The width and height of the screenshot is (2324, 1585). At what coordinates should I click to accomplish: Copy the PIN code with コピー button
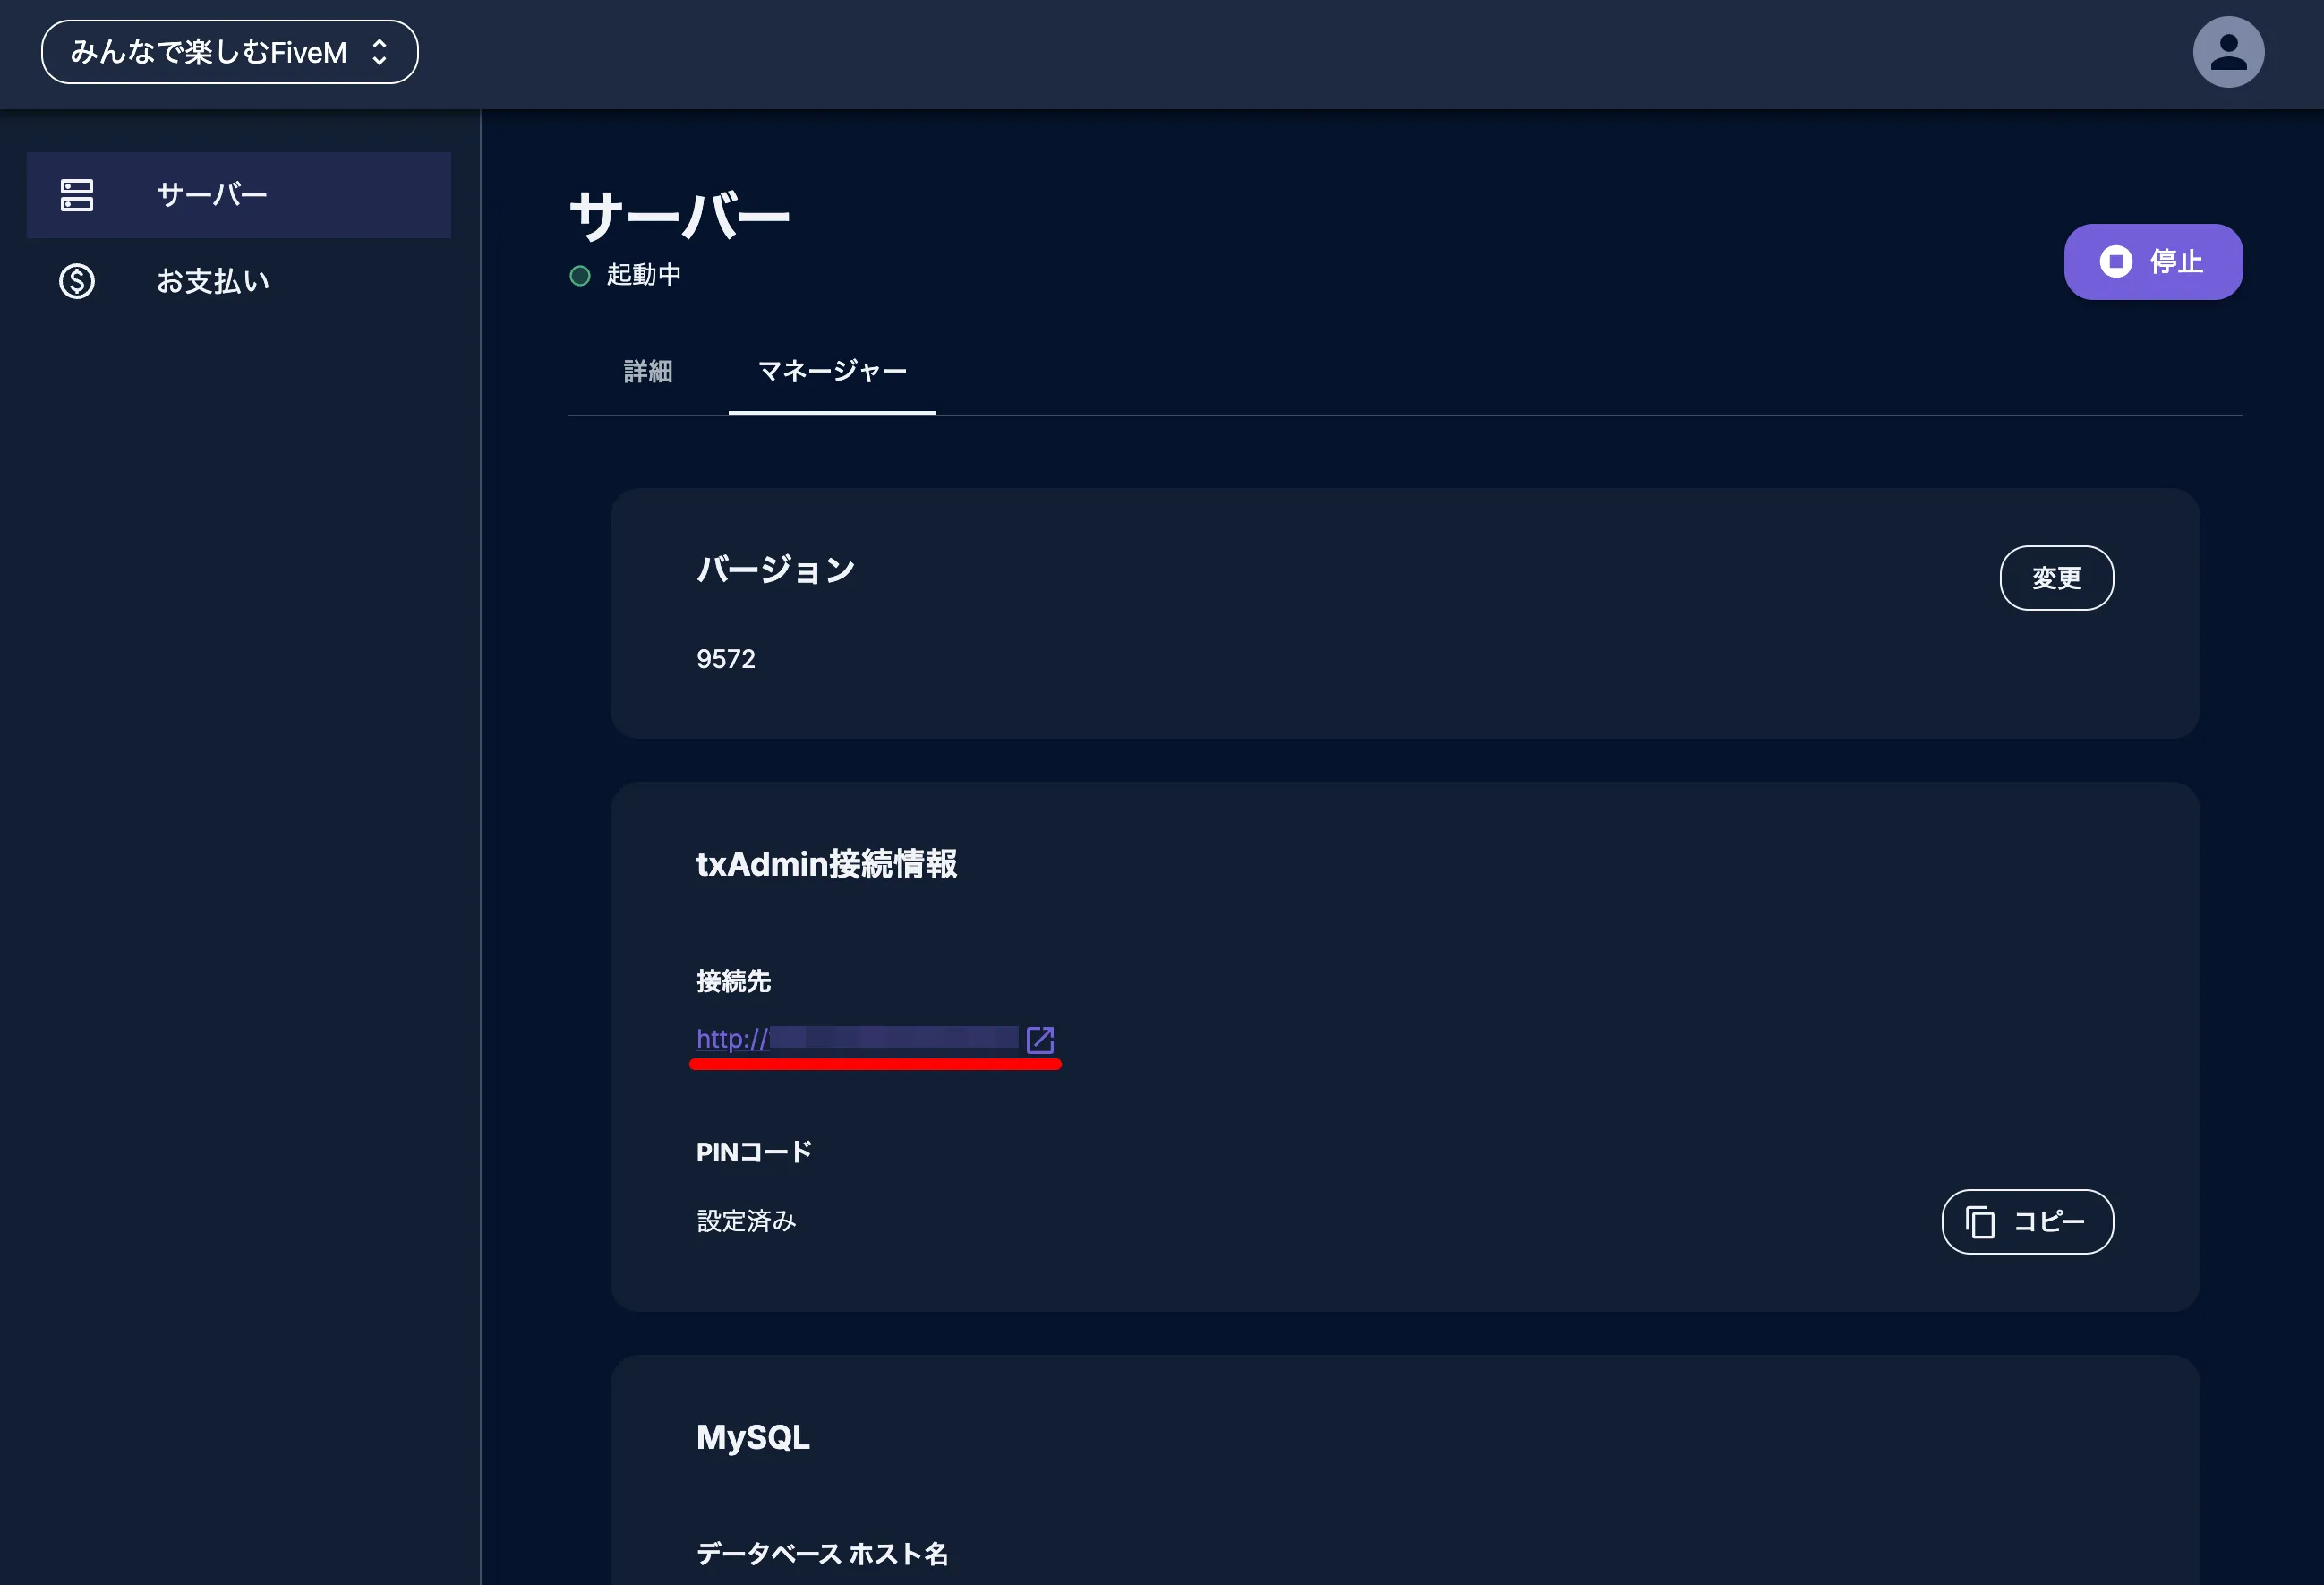pos(2027,1222)
